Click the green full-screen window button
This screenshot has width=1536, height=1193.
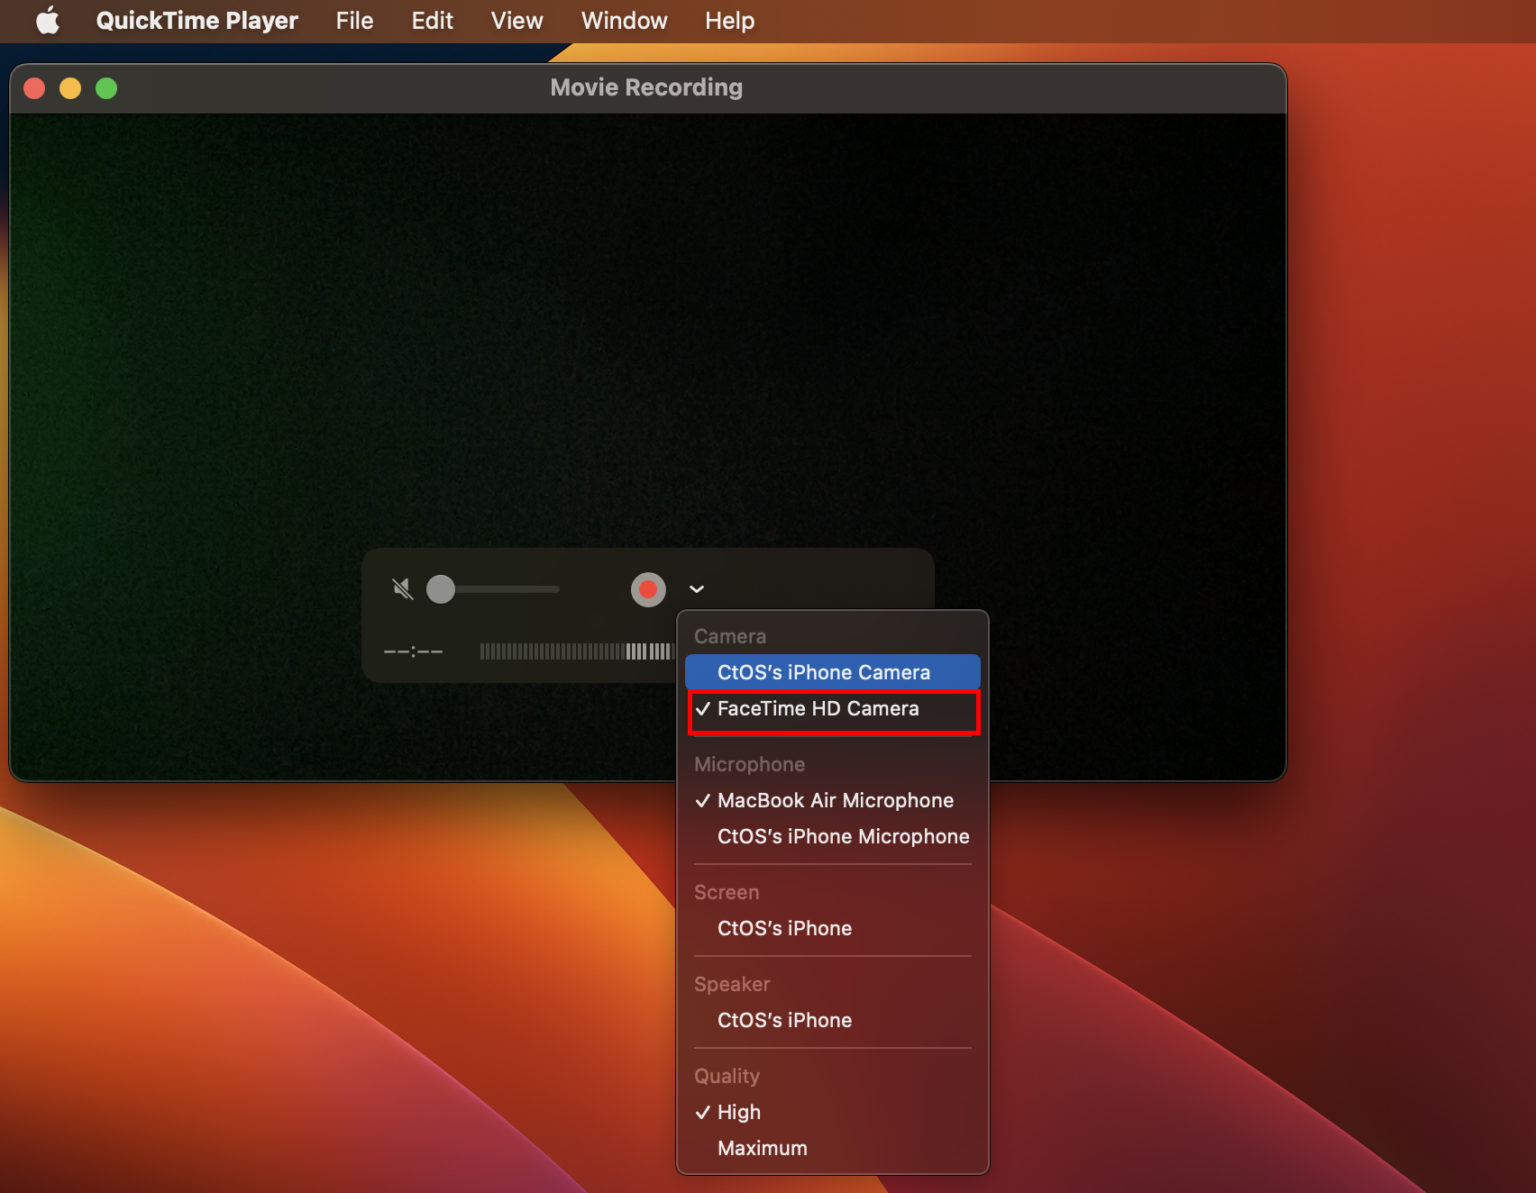(106, 88)
